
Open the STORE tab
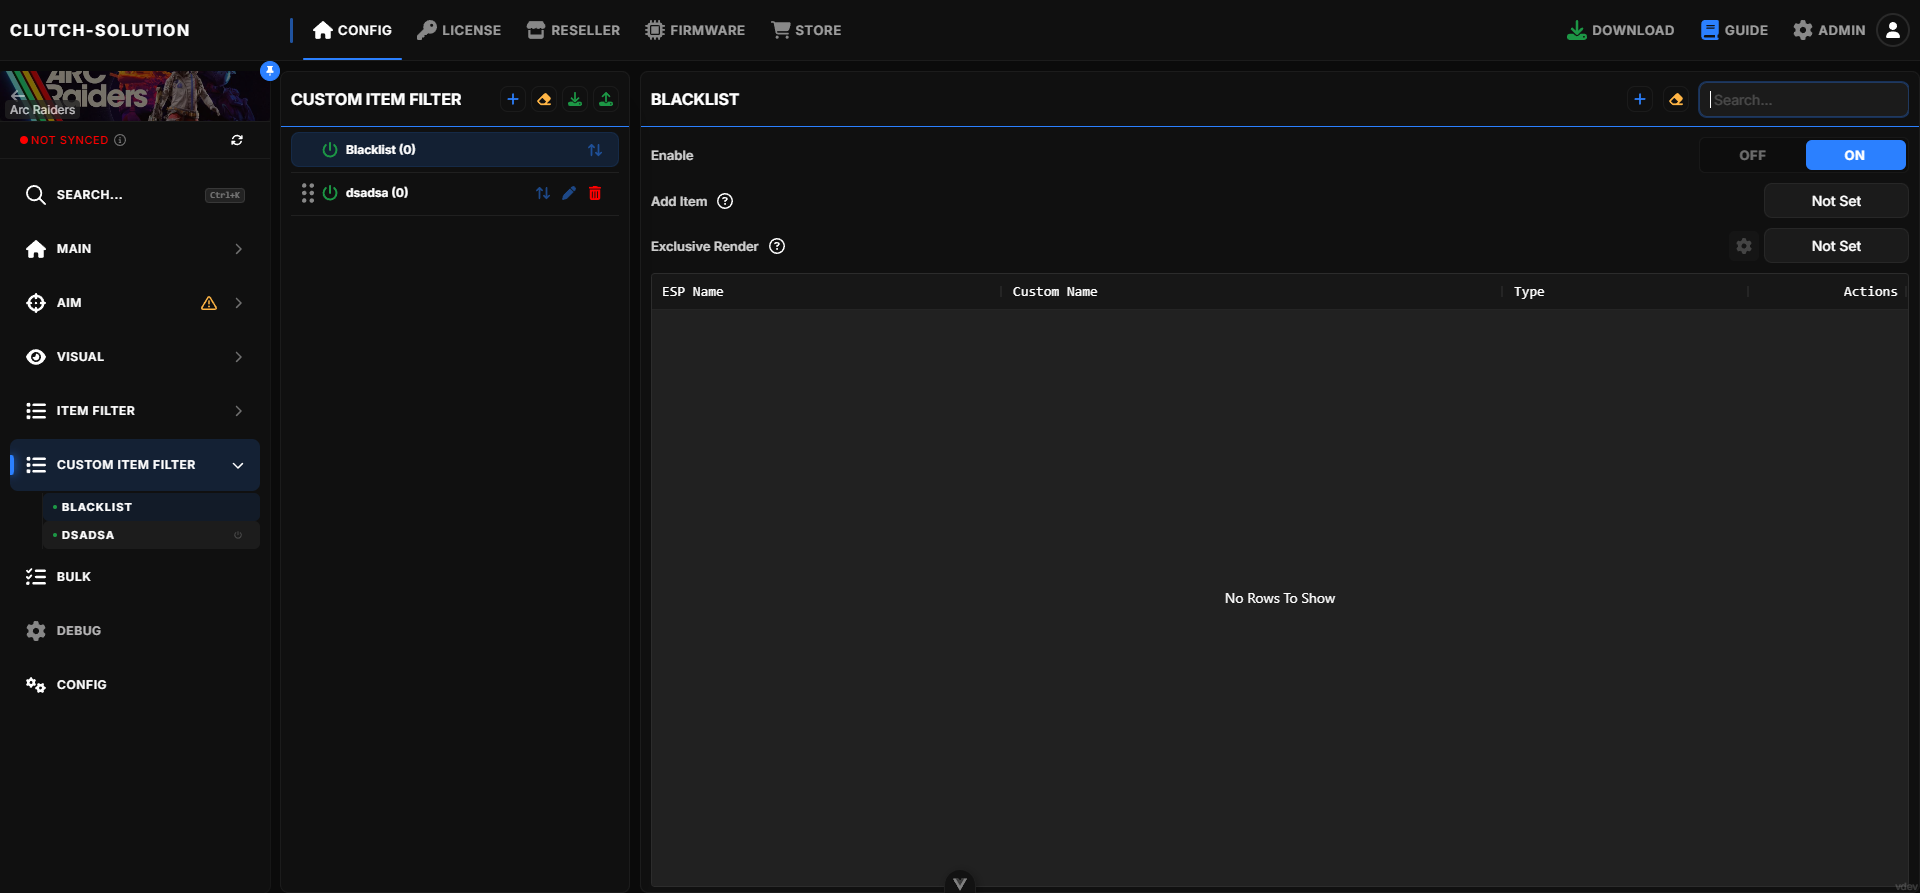click(806, 30)
